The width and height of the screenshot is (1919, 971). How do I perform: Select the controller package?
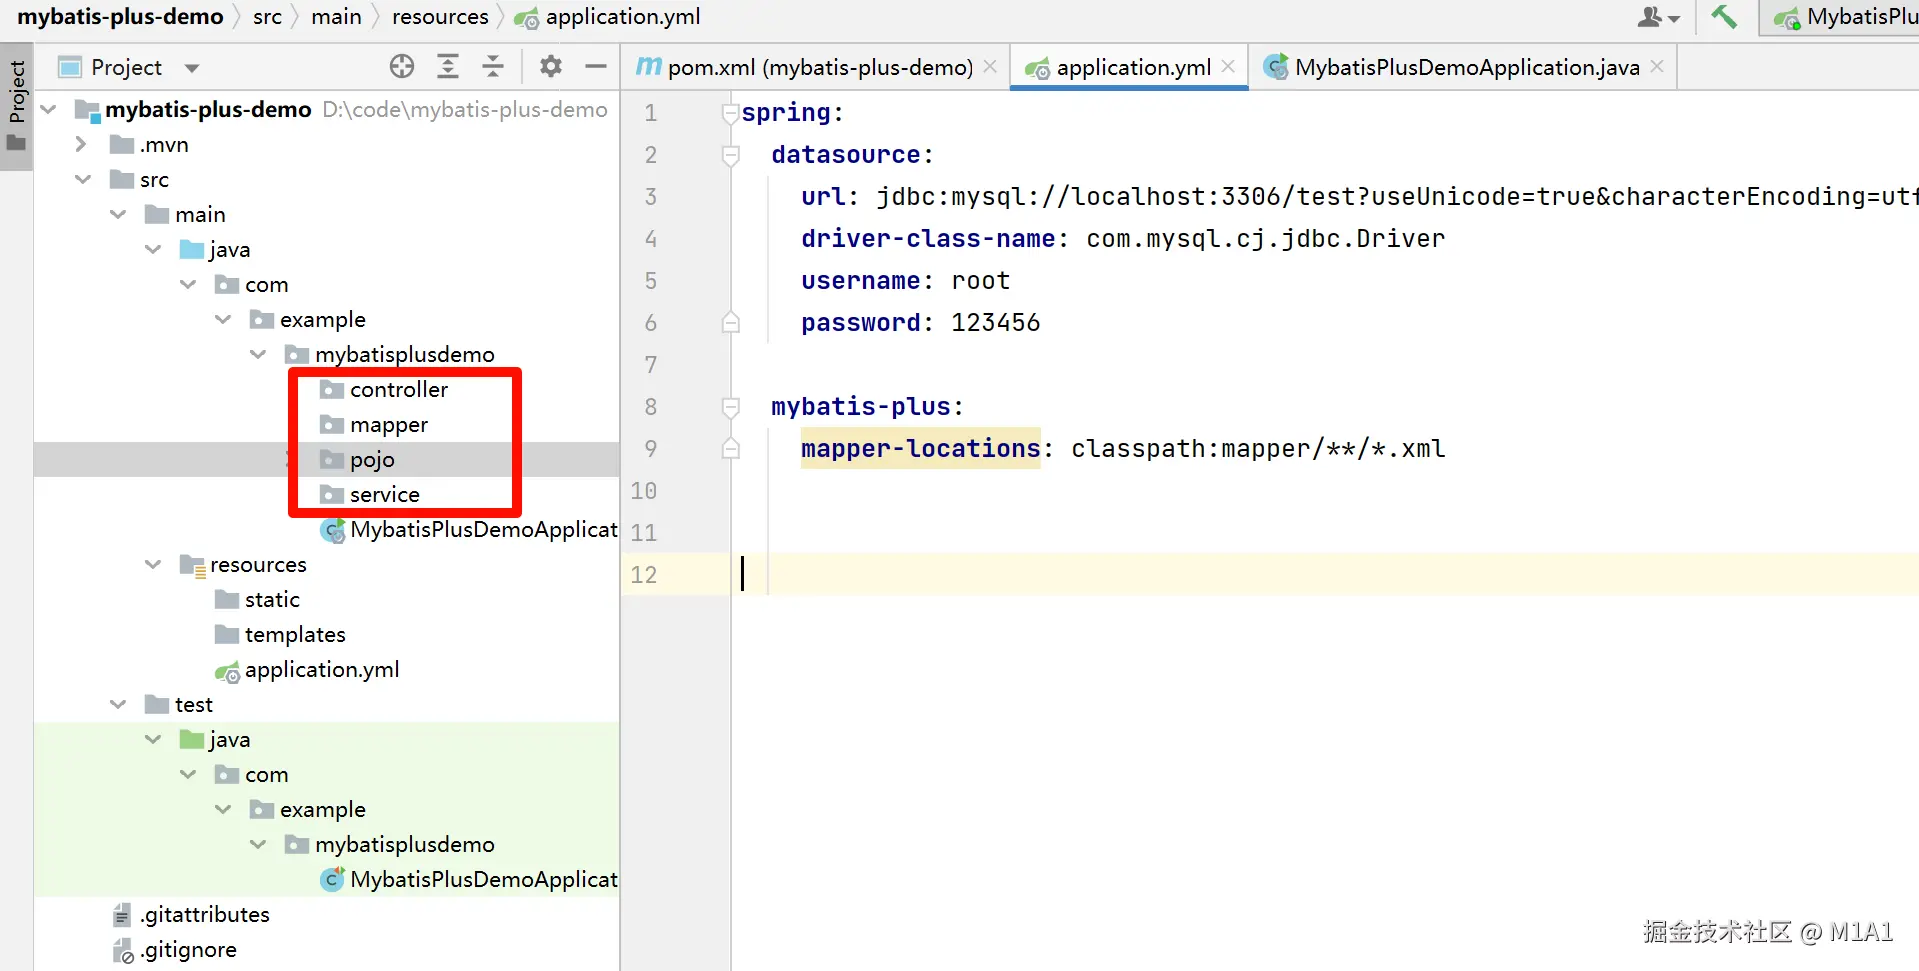point(398,389)
